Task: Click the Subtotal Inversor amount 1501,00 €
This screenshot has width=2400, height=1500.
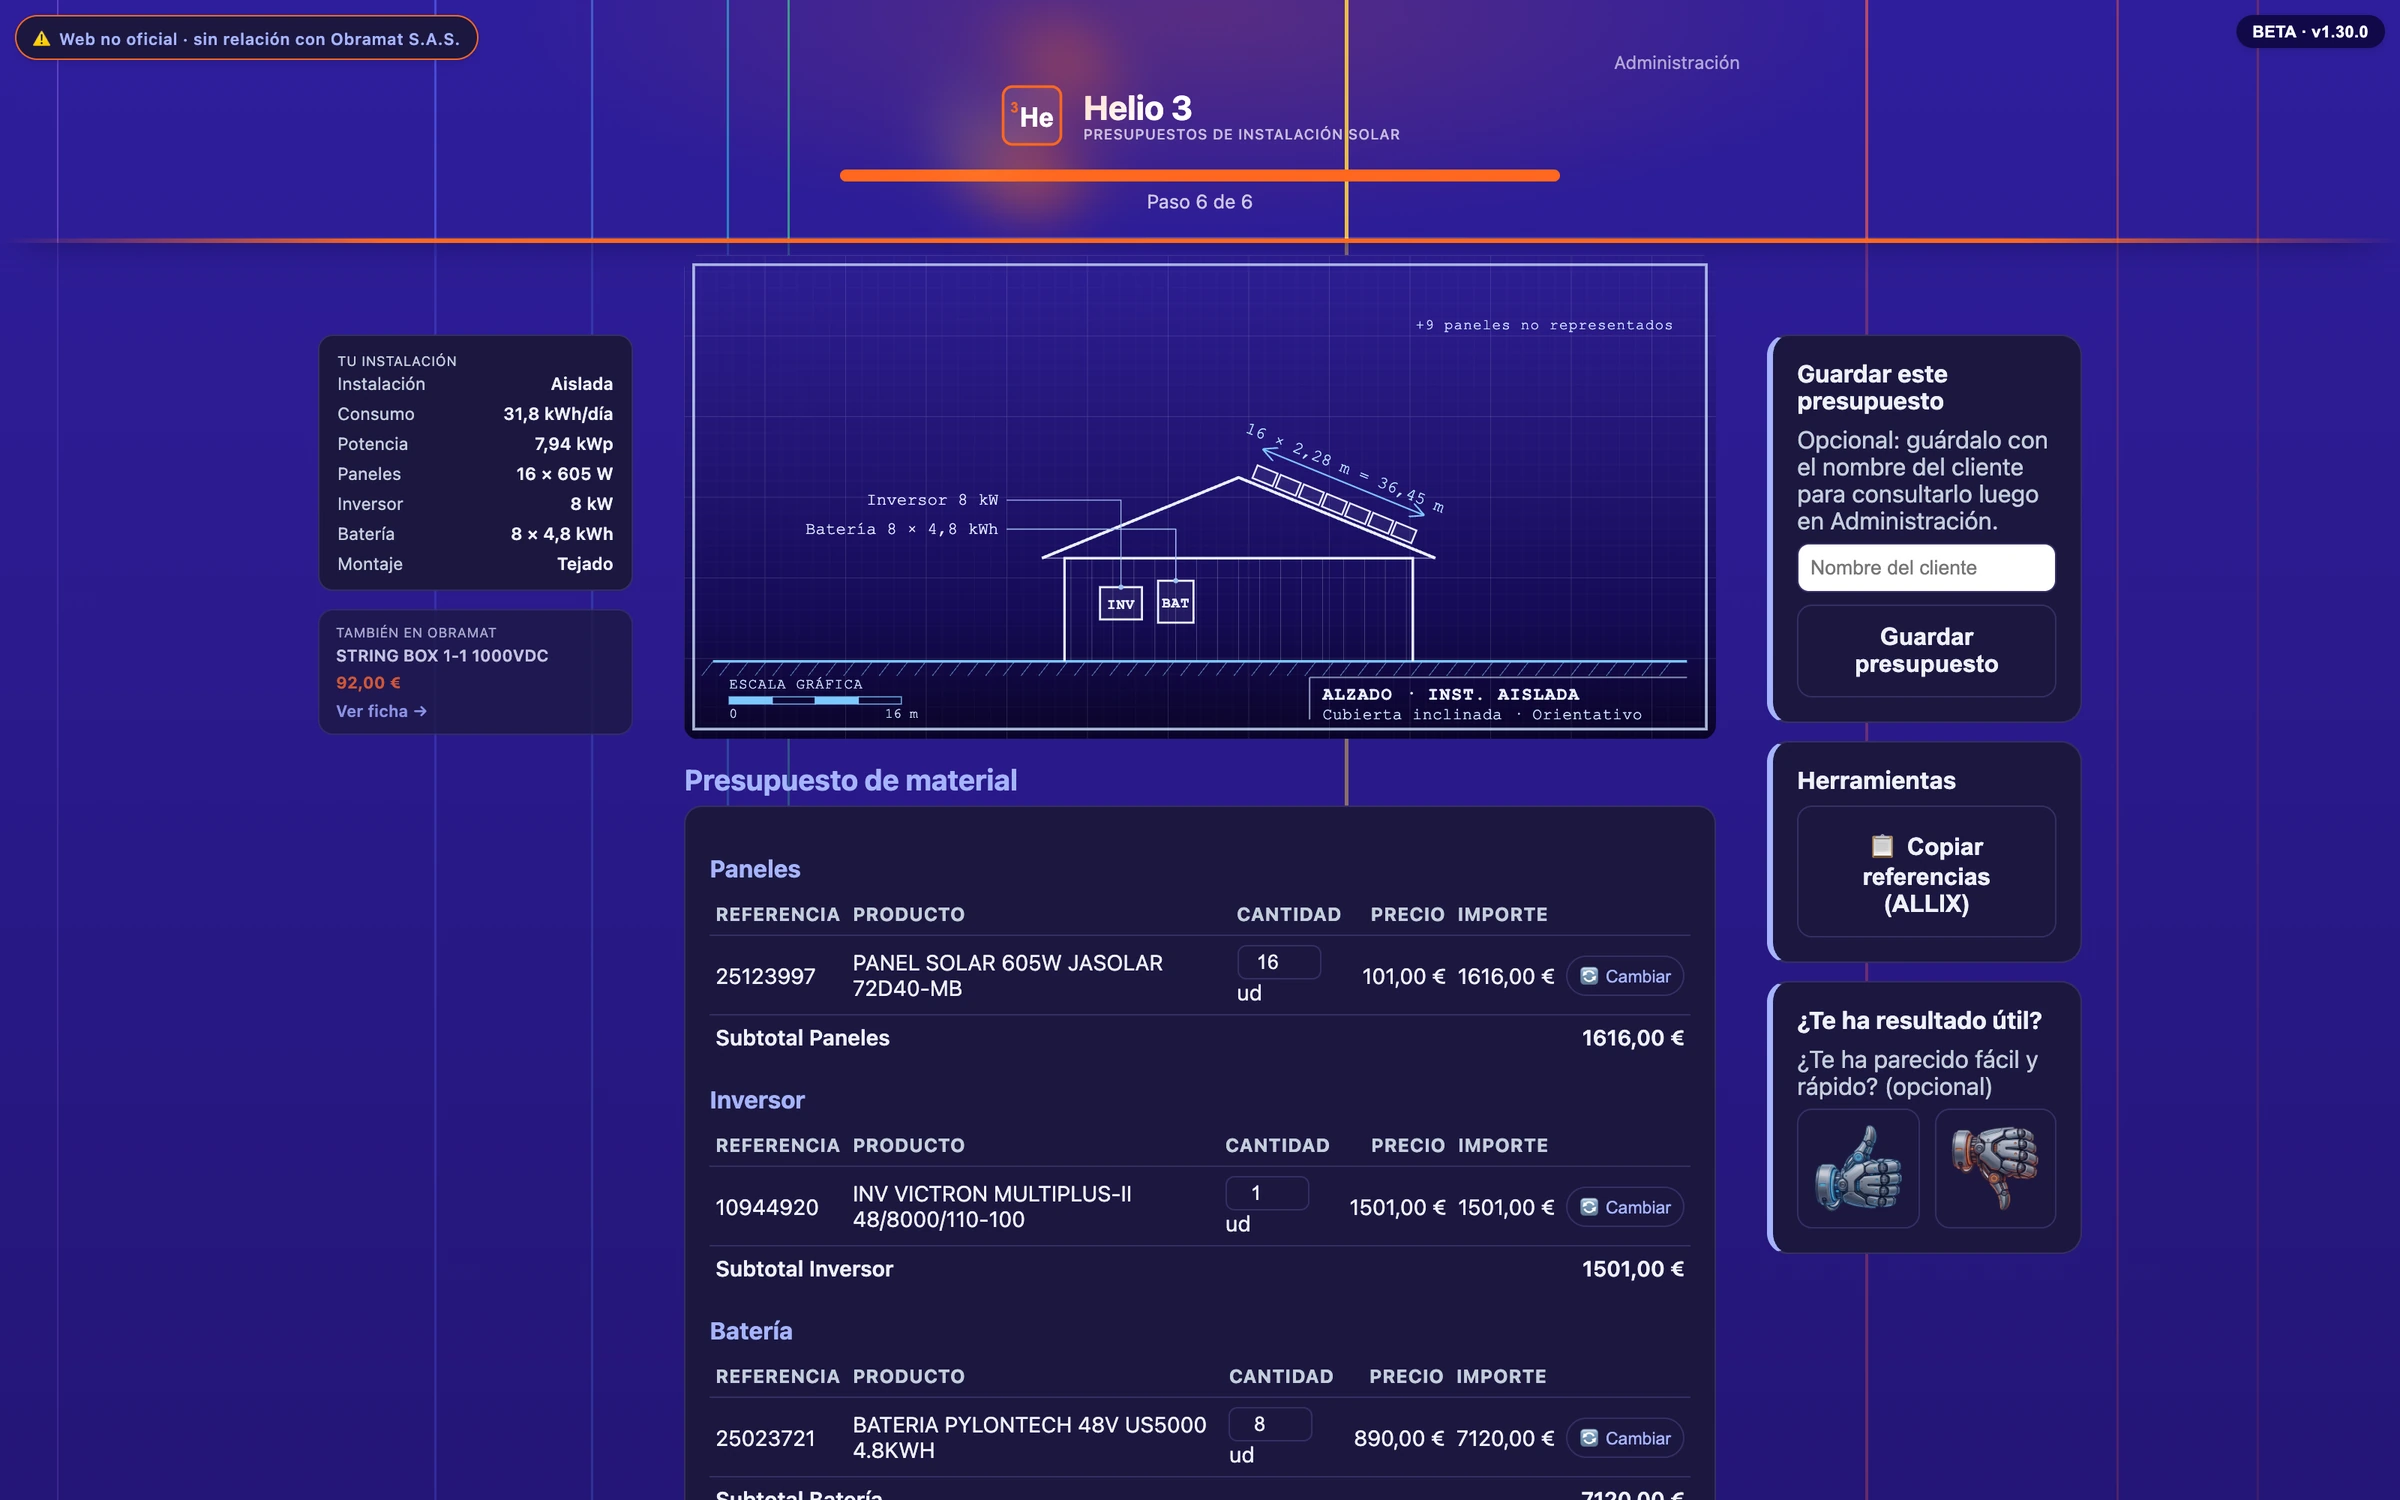Action: point(1633,1269)
